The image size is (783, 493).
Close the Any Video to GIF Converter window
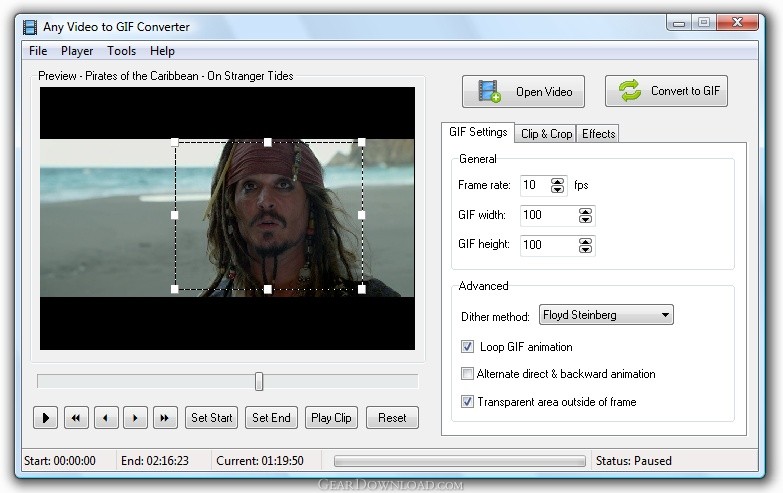[737, 22]
